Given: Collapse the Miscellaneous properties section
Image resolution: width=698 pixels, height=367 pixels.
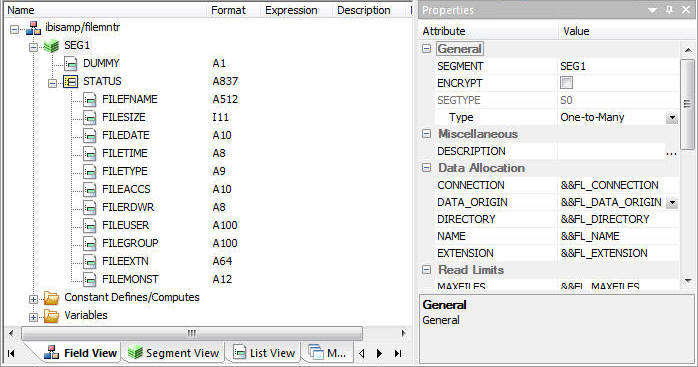Looking at the screenshot, I should 426,134.
